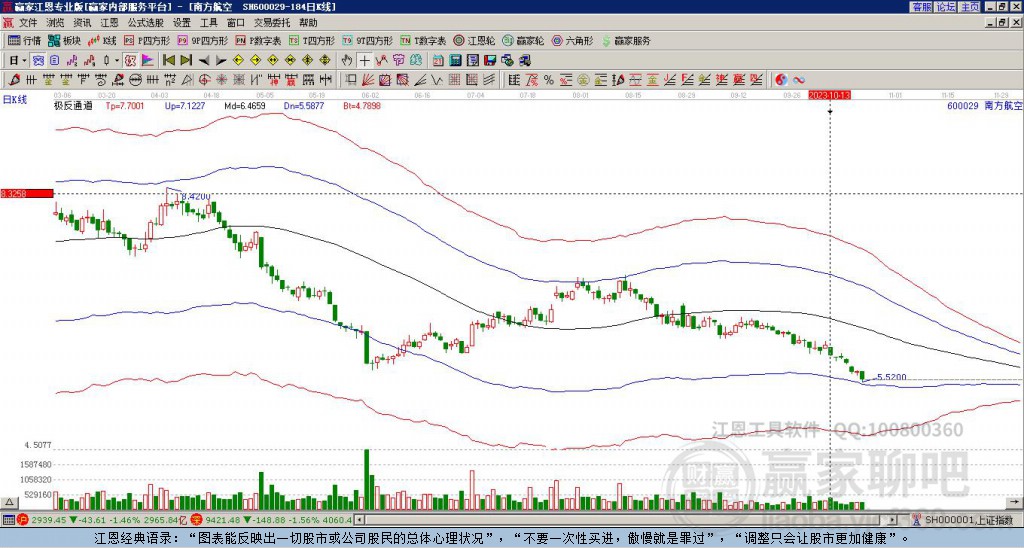Open the calendar date icon

[x=438, y=61]
